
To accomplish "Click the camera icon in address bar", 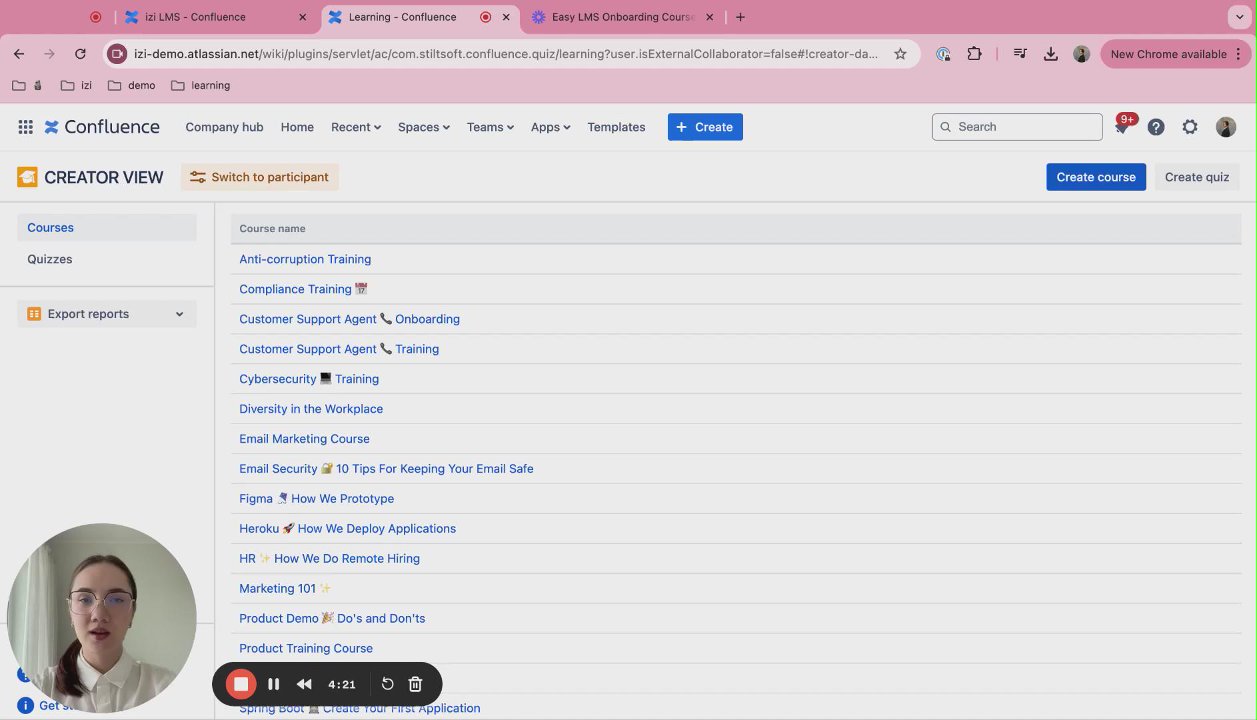I will [x=117, y=54].
